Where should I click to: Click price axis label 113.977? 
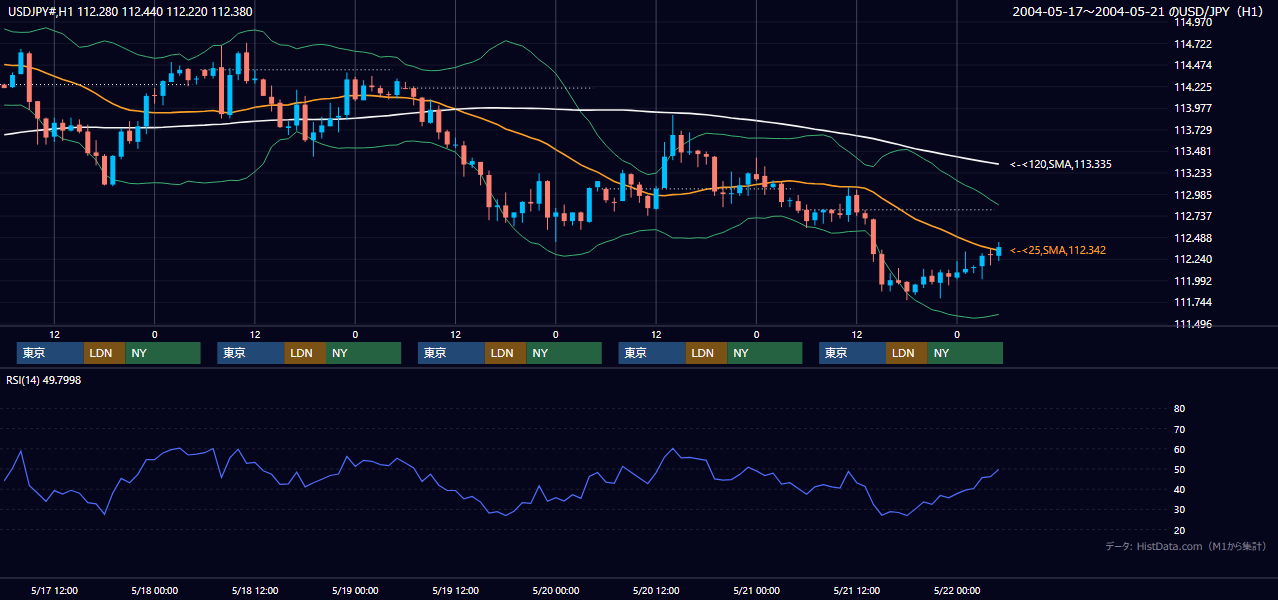[x=1192, y=108]
